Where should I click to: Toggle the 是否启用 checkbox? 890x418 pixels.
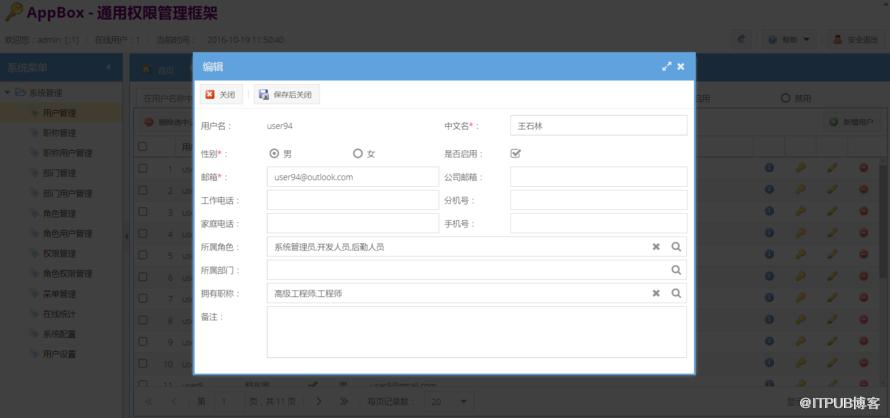pos(515,153)
